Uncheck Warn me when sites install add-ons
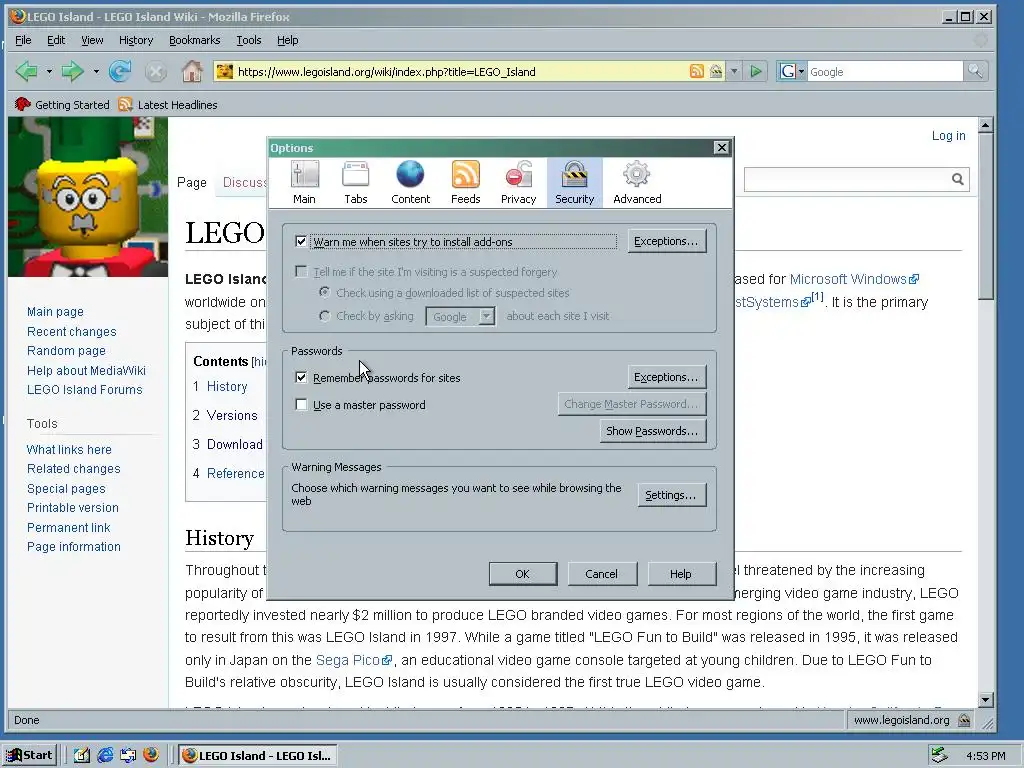 [301, 241]
